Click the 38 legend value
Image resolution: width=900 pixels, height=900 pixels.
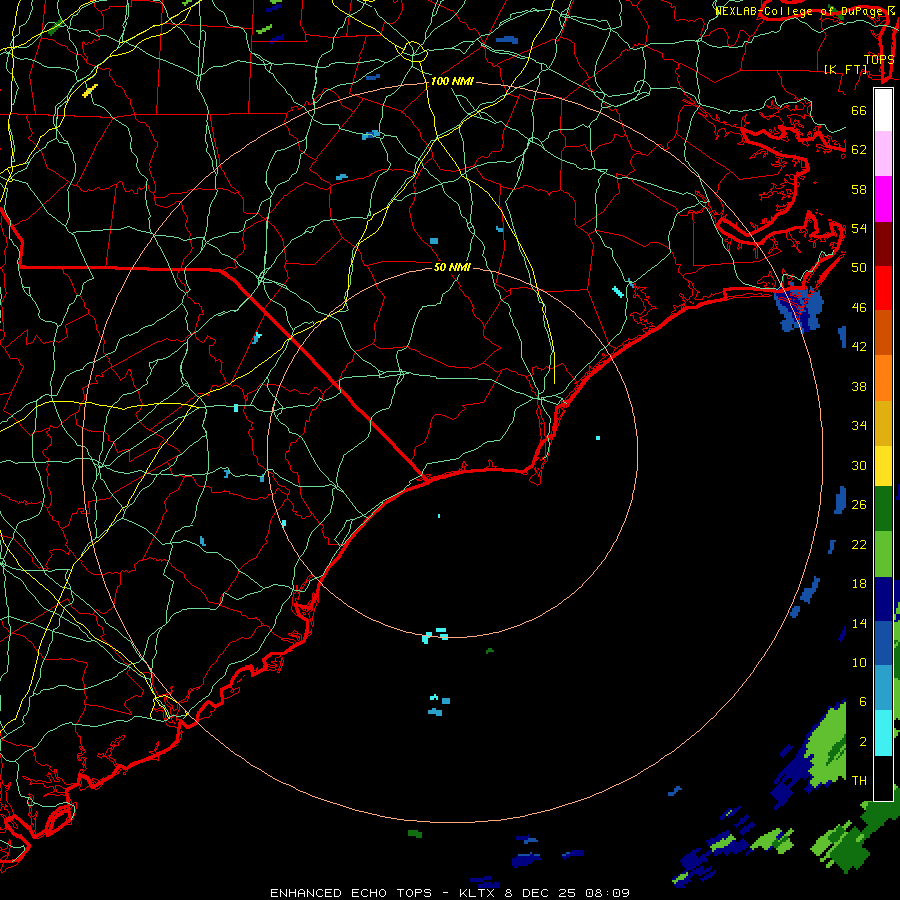click(x=859, y=386)
